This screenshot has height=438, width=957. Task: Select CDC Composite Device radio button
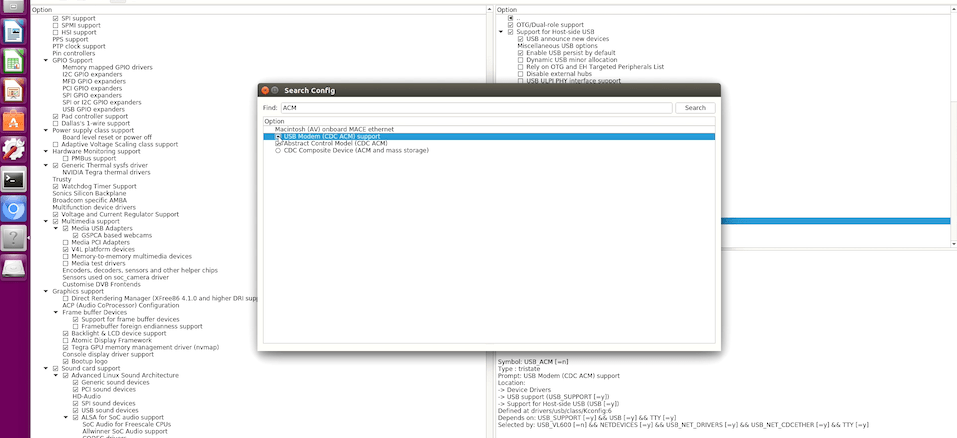pos(278,151)
